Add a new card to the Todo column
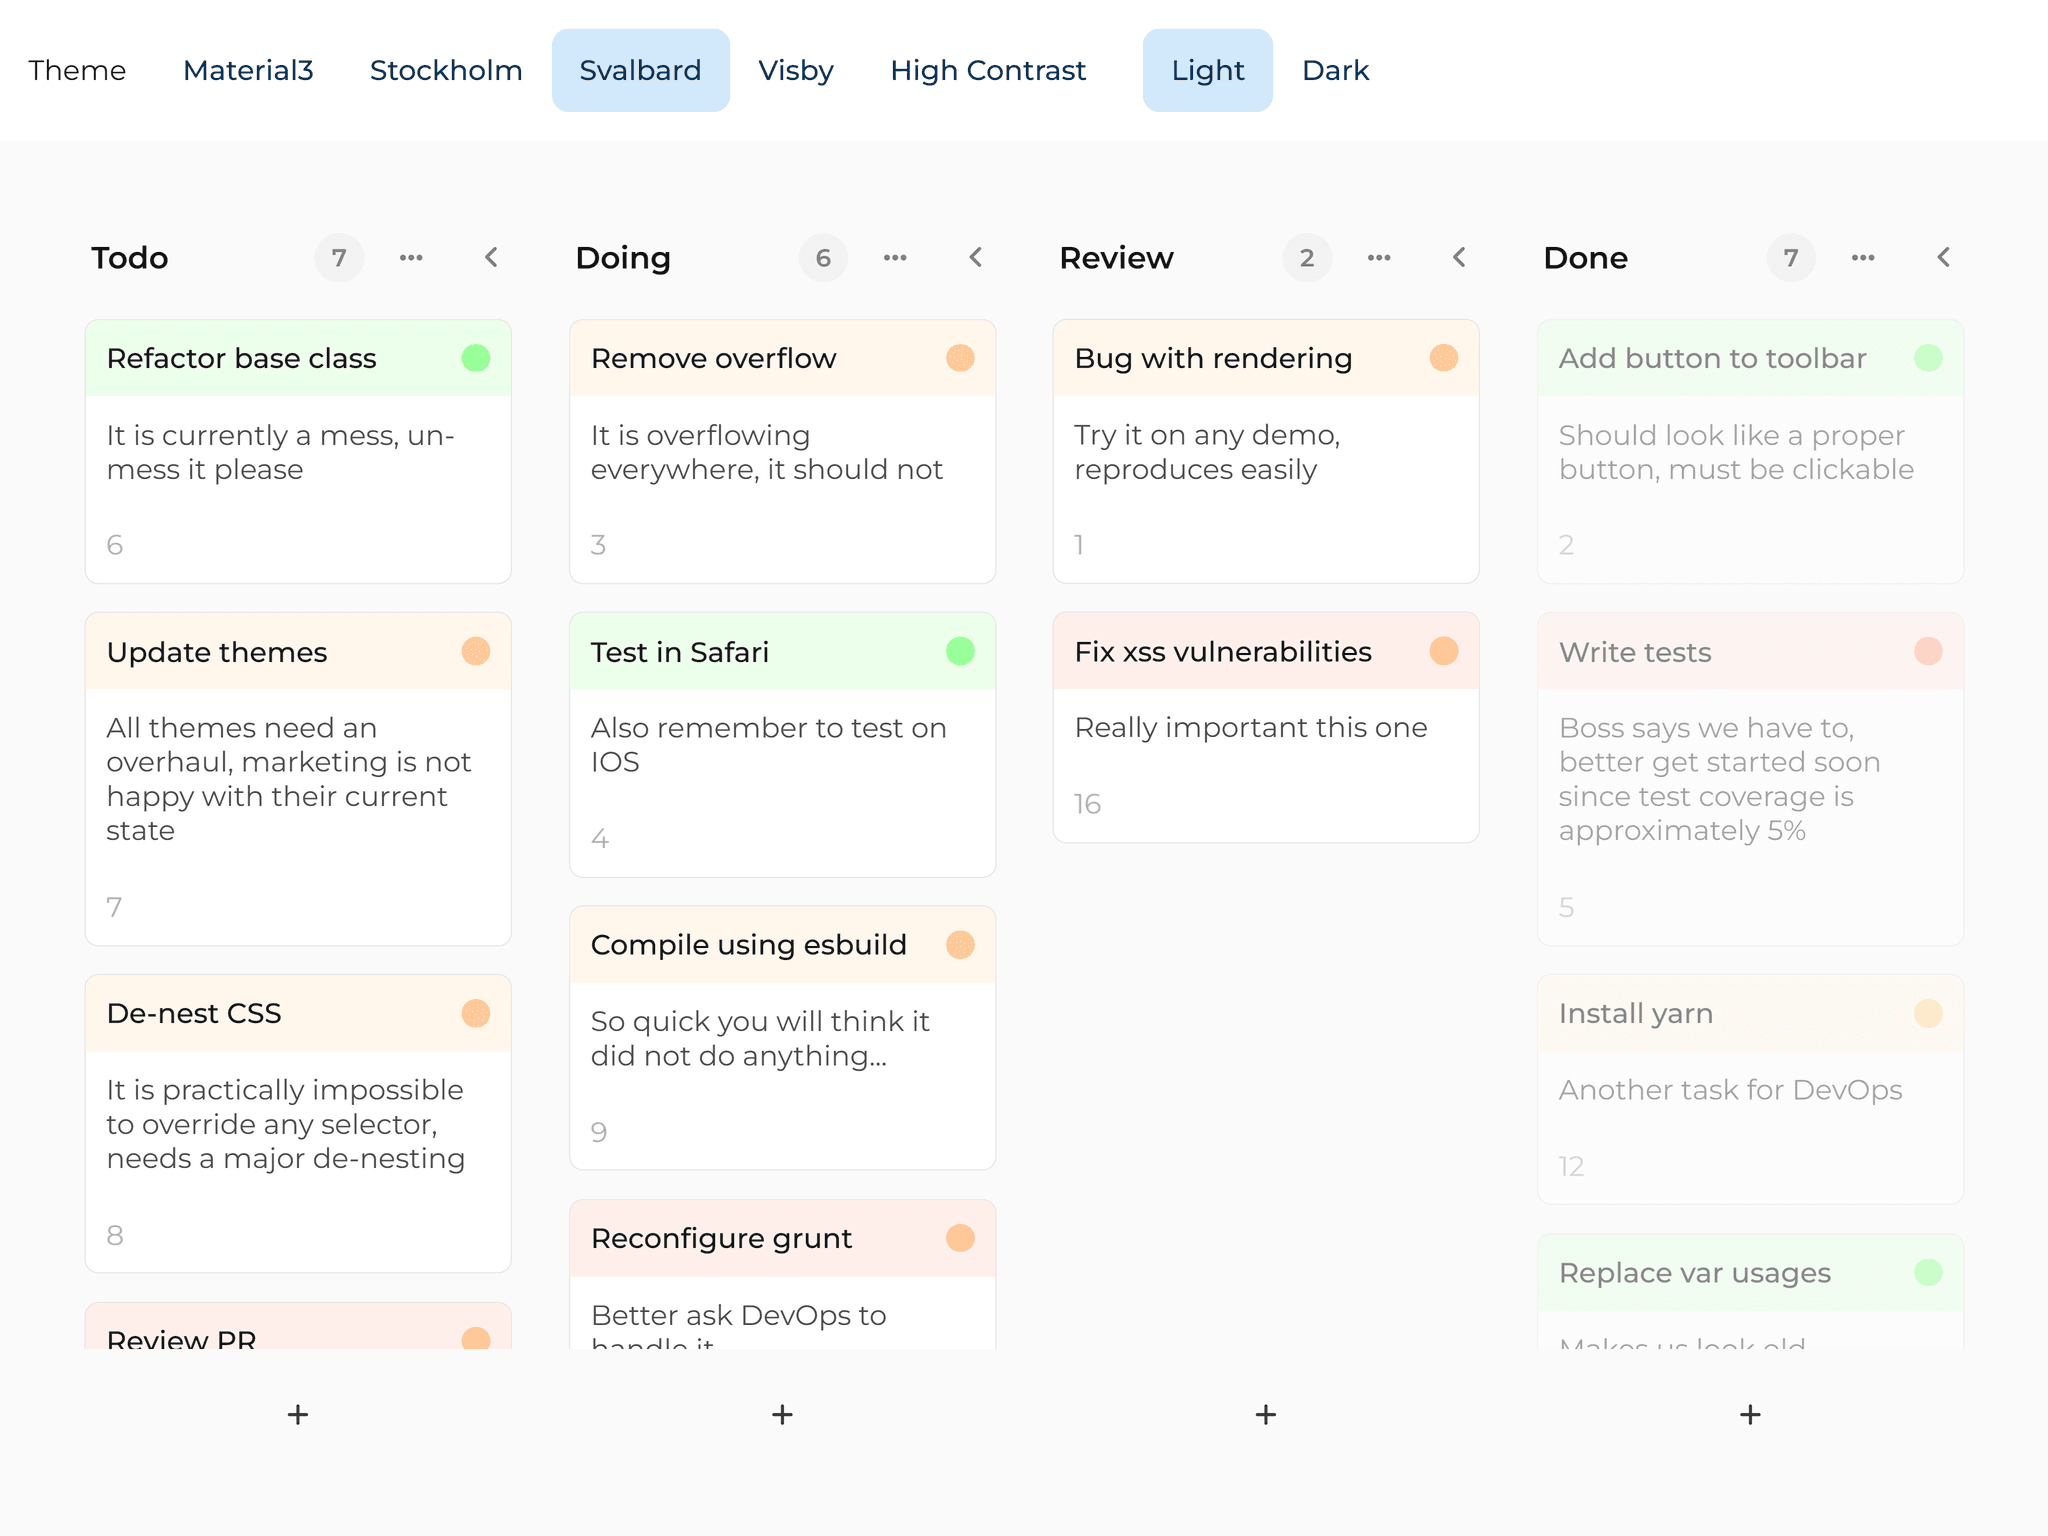Viewport: 2048px width, 1536px height. point(297,1414)
